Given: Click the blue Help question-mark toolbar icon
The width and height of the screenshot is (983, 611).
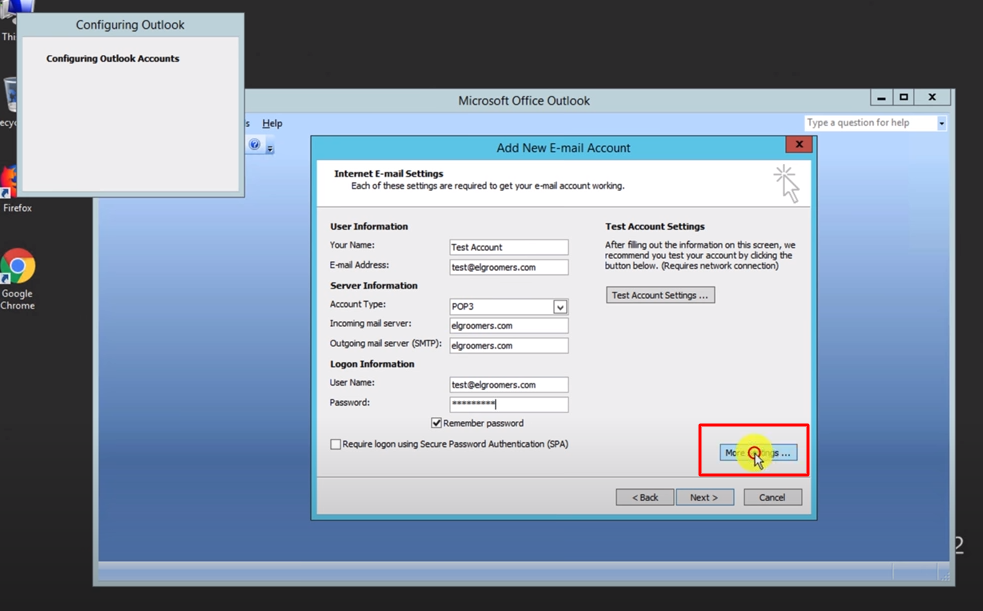Looking at the screenshot, I should tap(255, 145).
